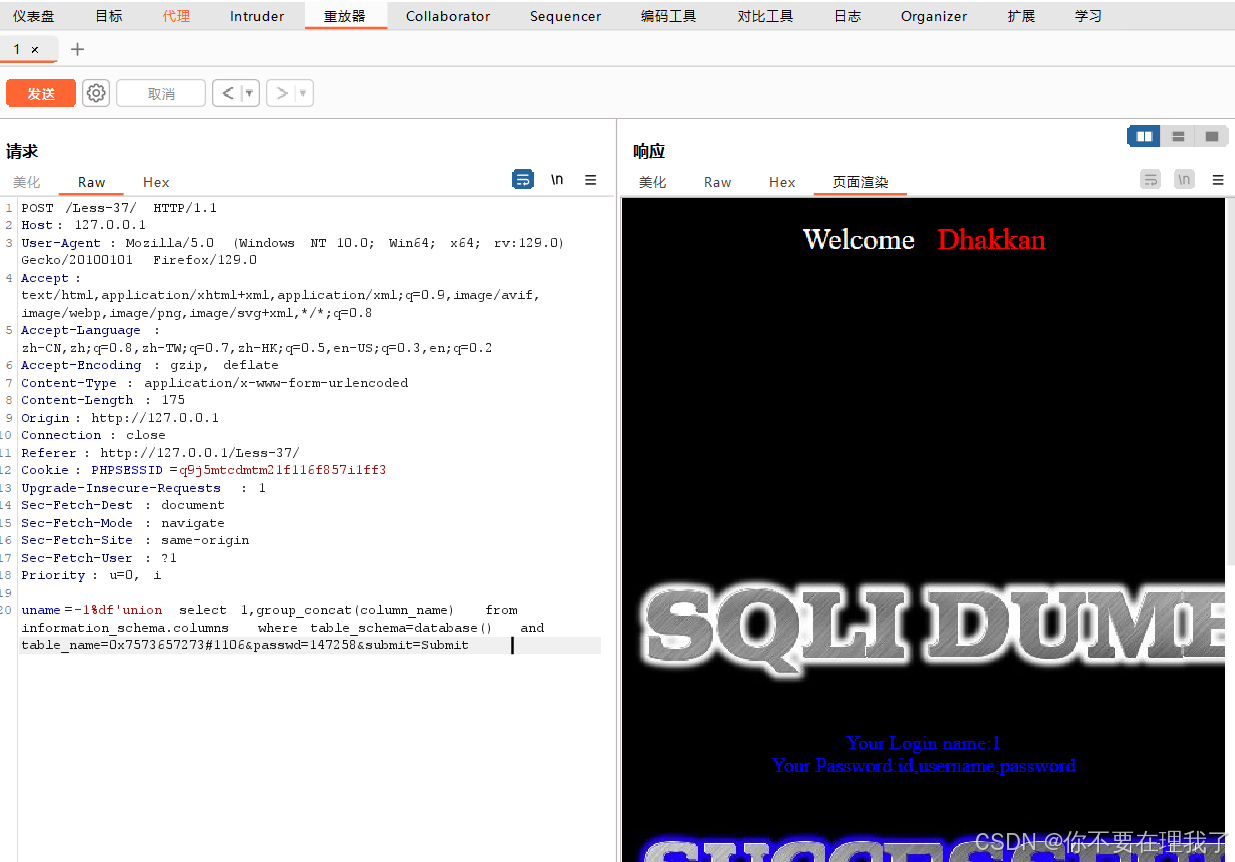
Task: Click the 响应 response panel heading
Action: coord(649,152)
